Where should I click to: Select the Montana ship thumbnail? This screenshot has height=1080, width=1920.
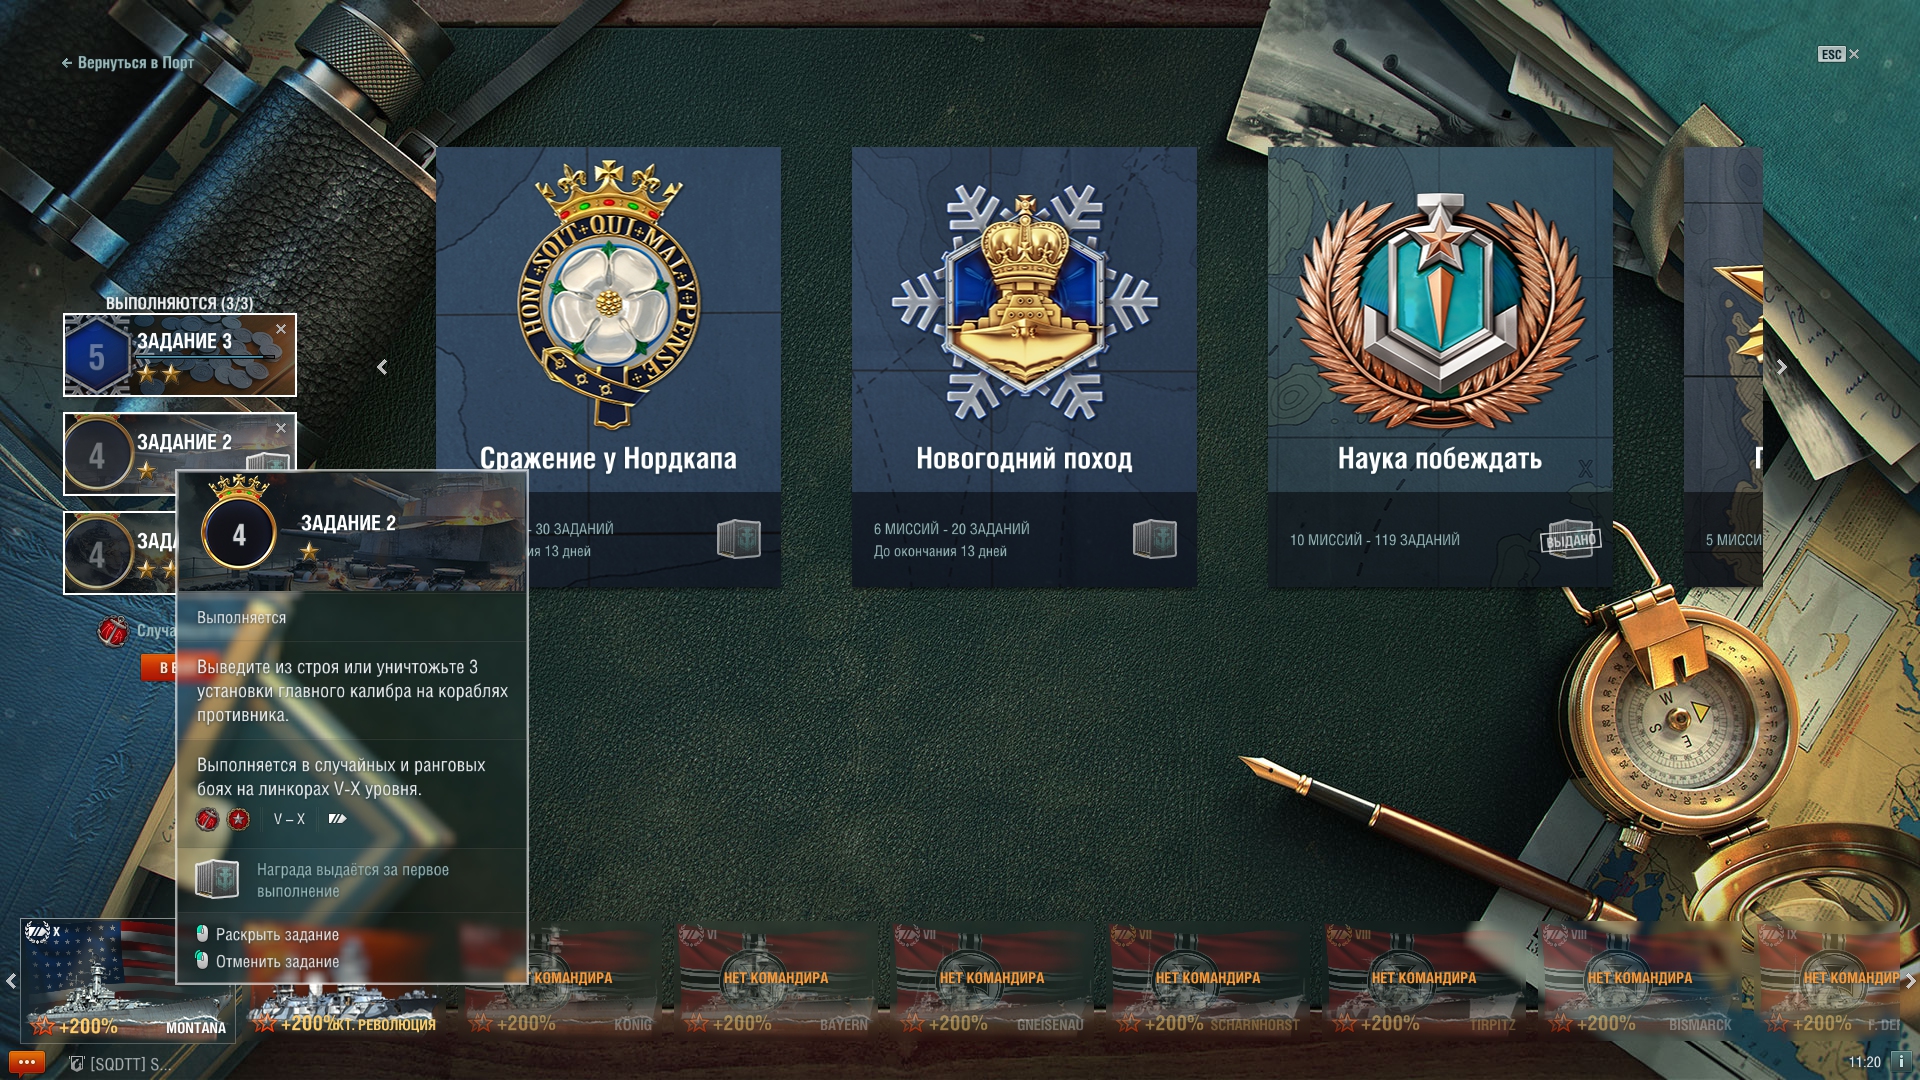128,981
